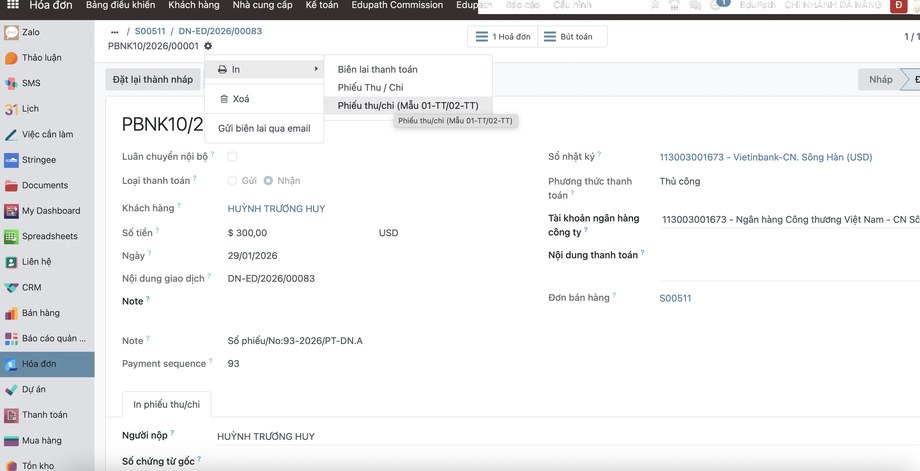
Task: Go to S00511 breadcrumb
Action: tap(150, 31)
